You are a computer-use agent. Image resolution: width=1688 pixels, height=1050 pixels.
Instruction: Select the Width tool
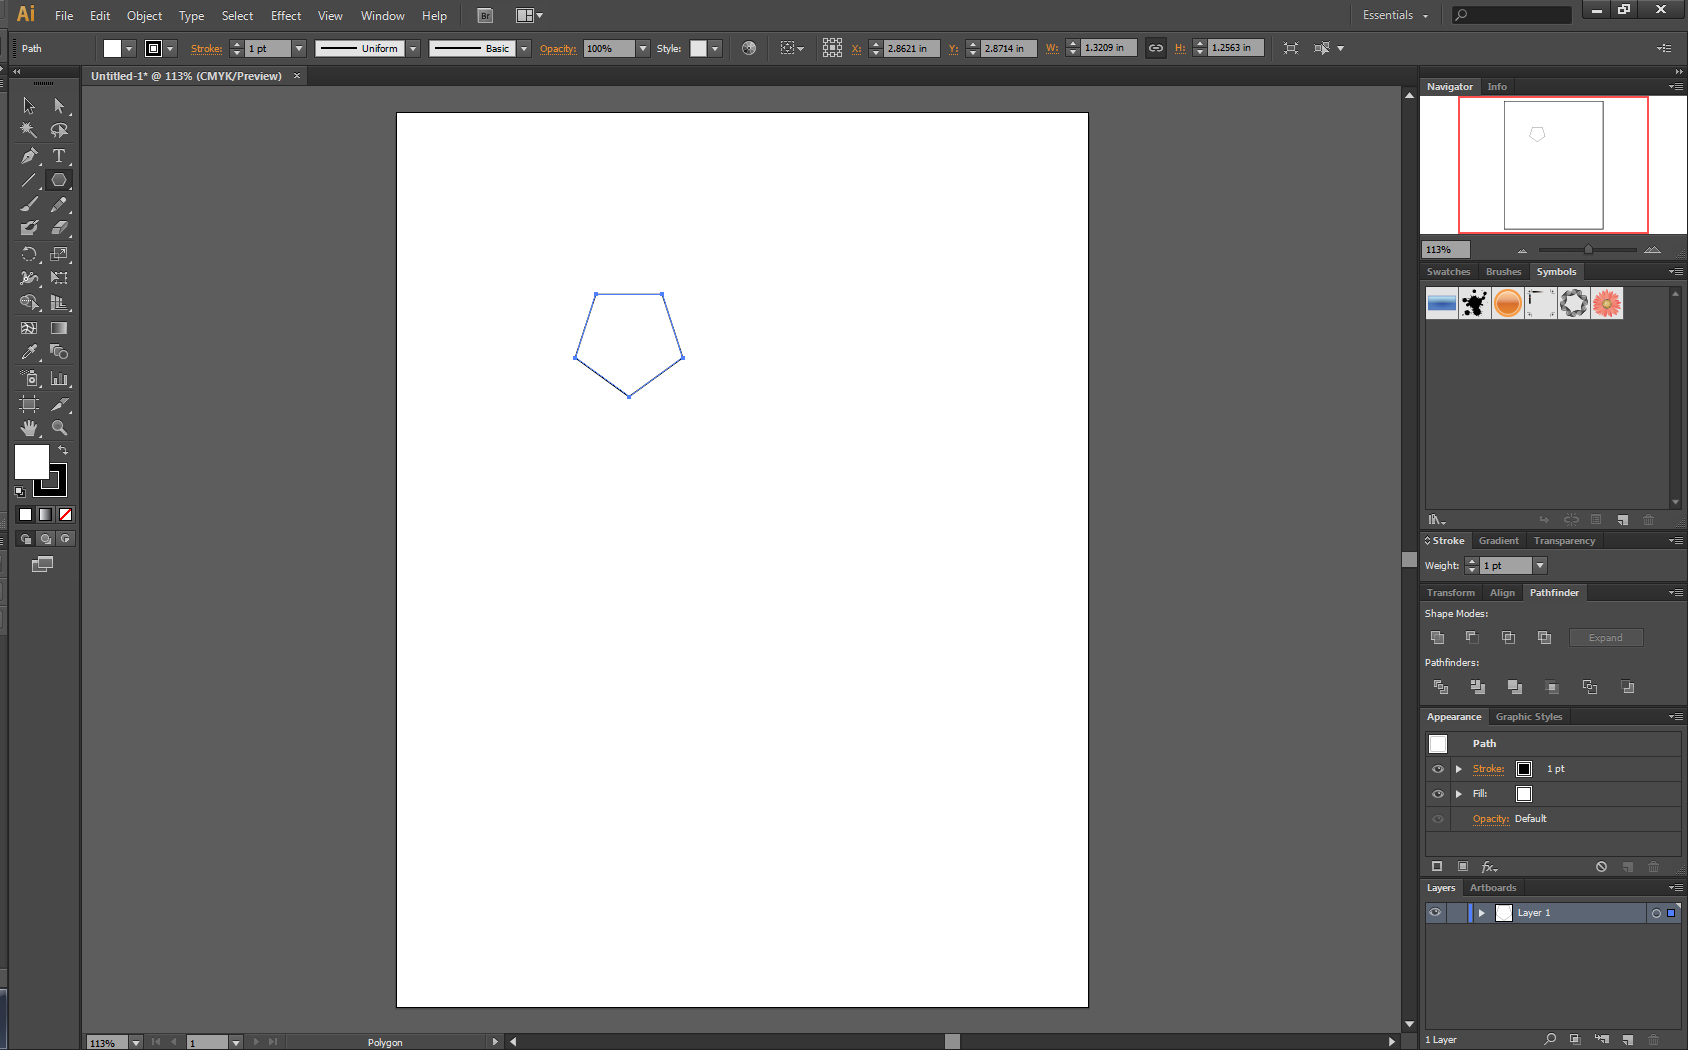[29, 278]
